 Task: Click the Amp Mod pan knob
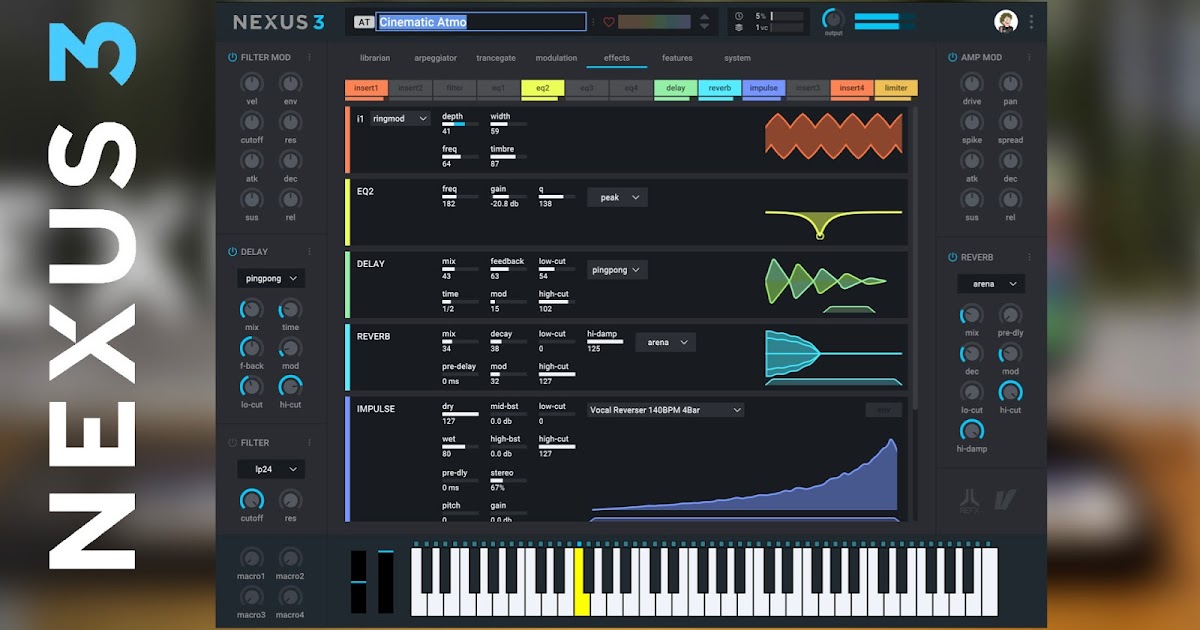(x=1010, y=84)
